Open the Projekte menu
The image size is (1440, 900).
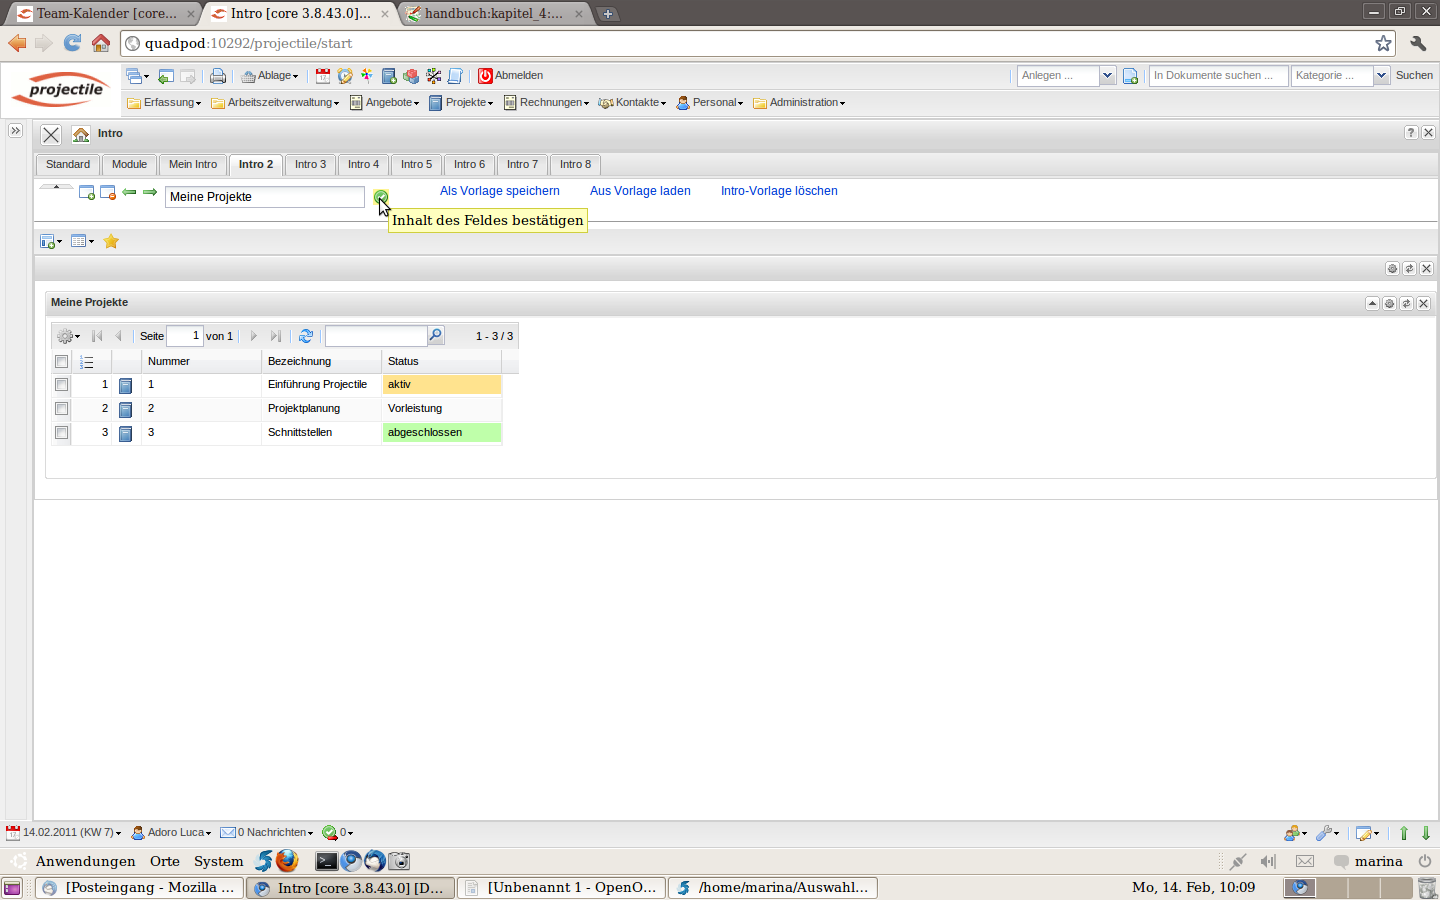coord(461,103)
